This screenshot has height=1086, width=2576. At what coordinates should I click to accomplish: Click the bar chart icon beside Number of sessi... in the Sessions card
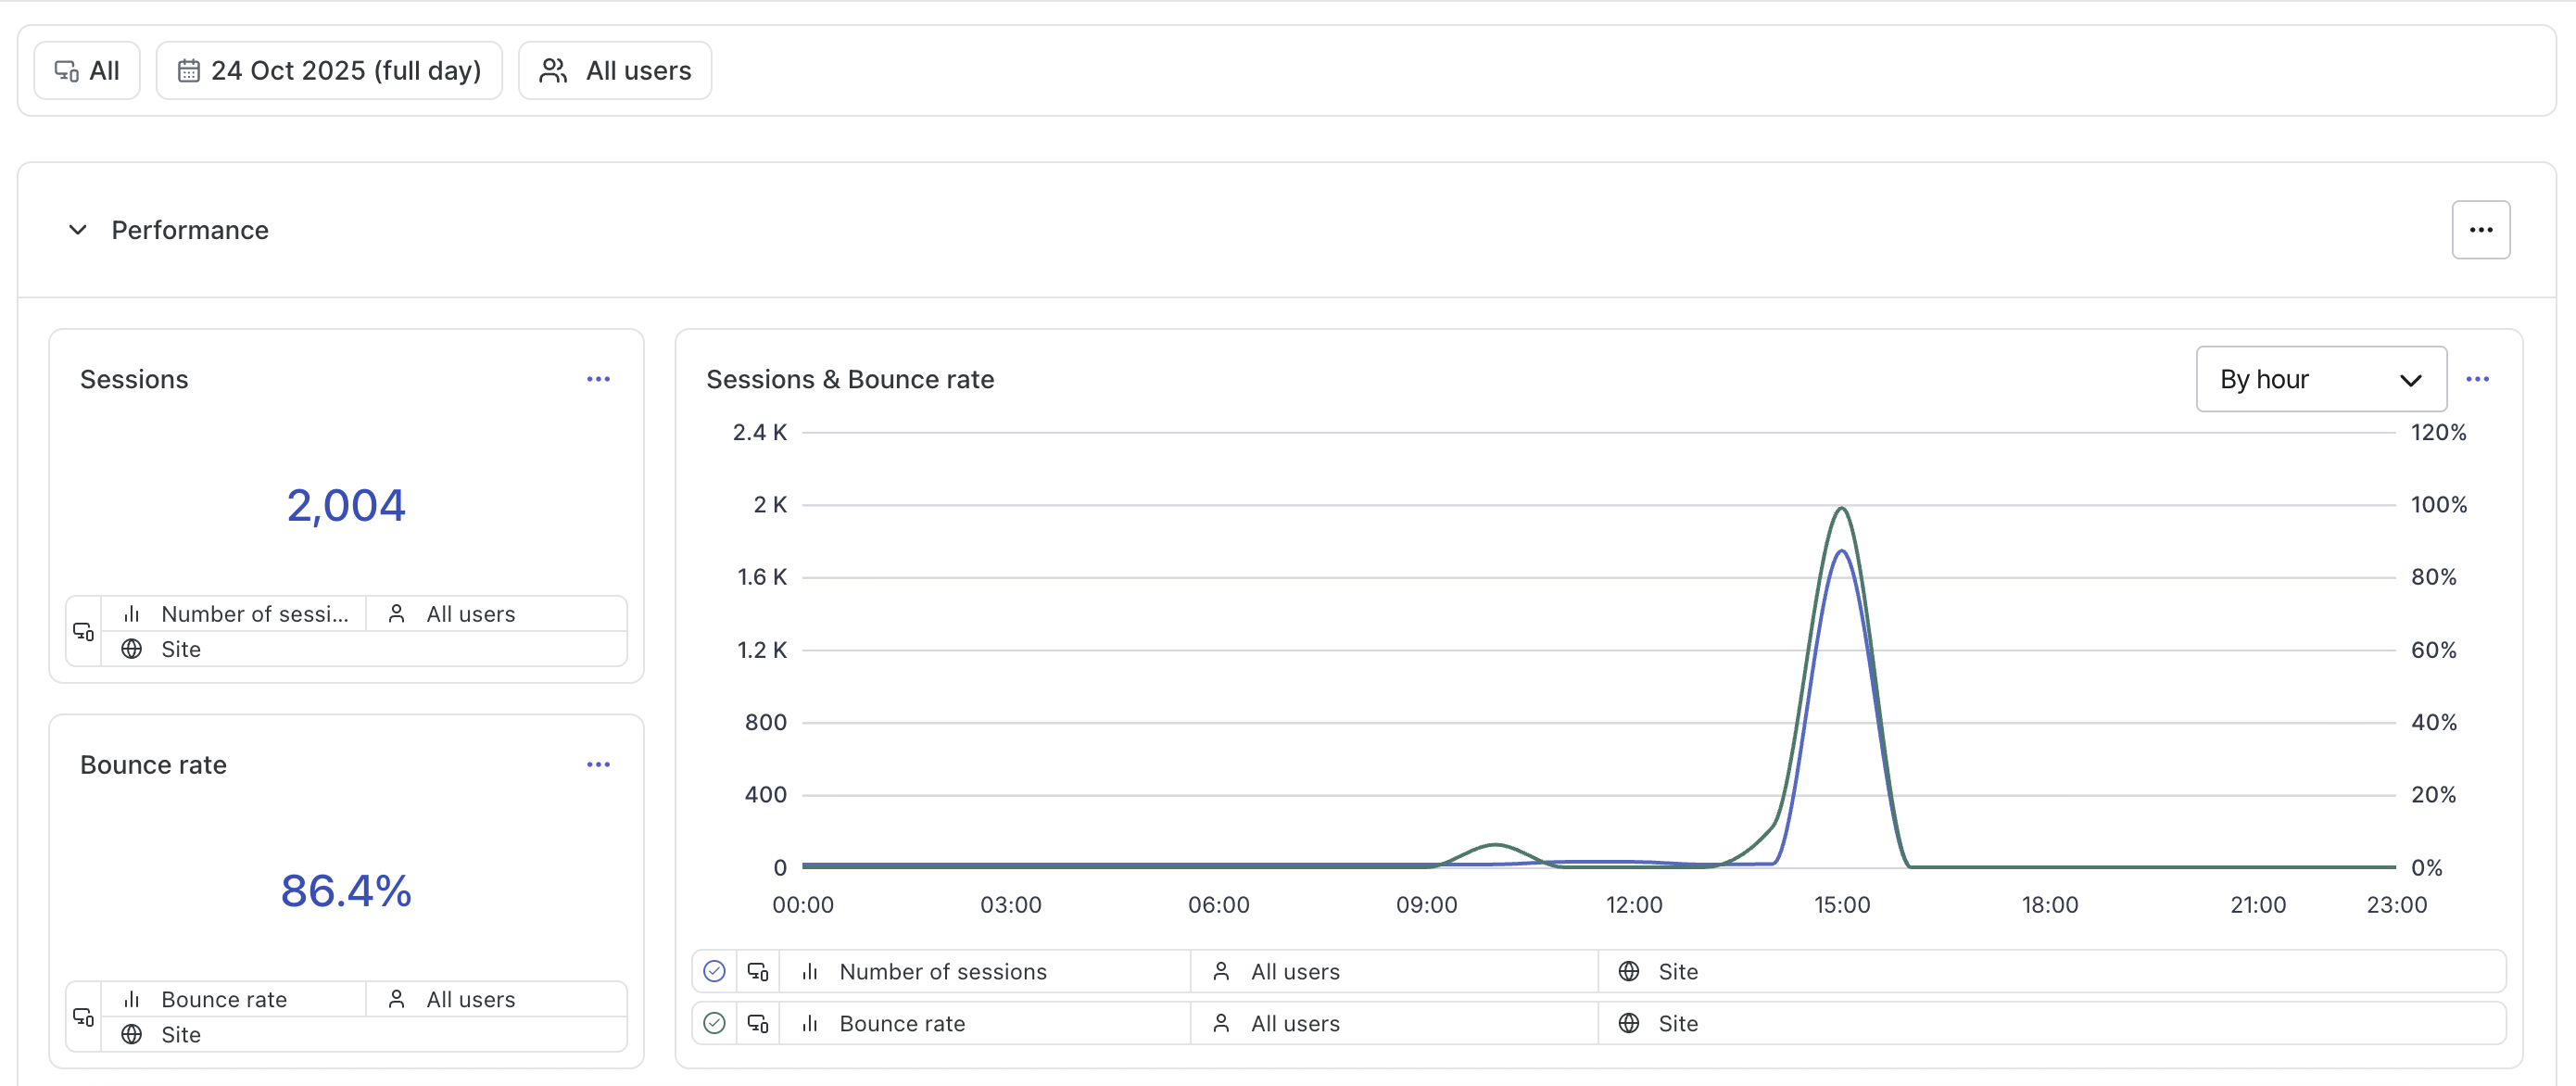(x=131, y=614)
